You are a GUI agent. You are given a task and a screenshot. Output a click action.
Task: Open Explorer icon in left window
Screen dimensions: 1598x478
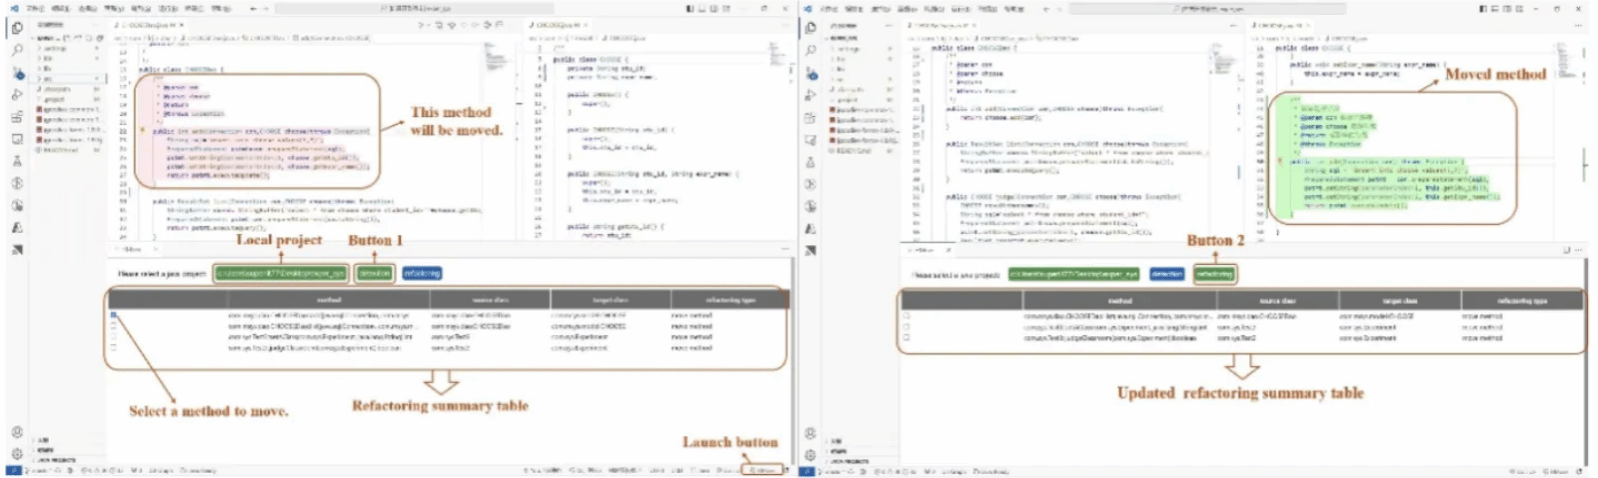(x=17, y=28)
